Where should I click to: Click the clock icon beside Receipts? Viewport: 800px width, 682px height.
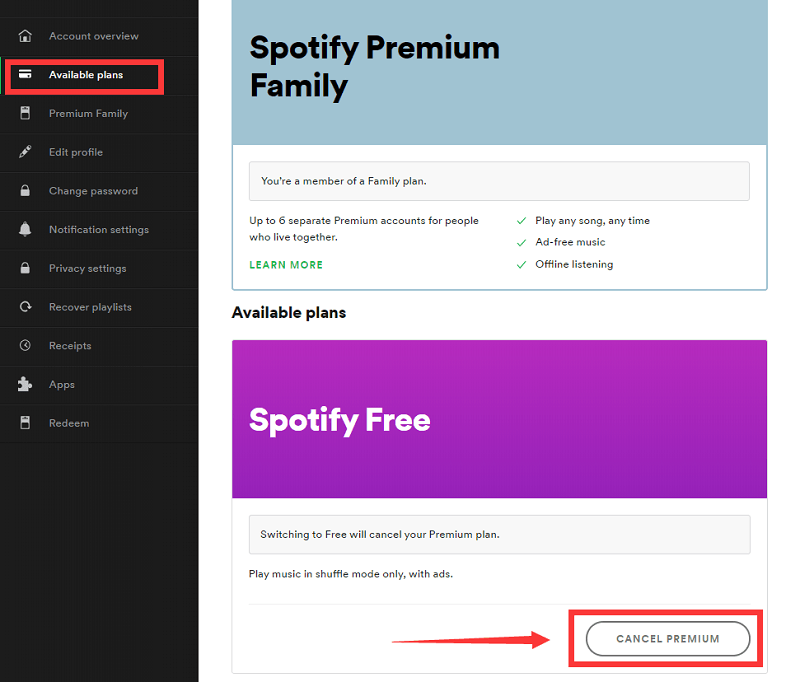coord(26,346)
